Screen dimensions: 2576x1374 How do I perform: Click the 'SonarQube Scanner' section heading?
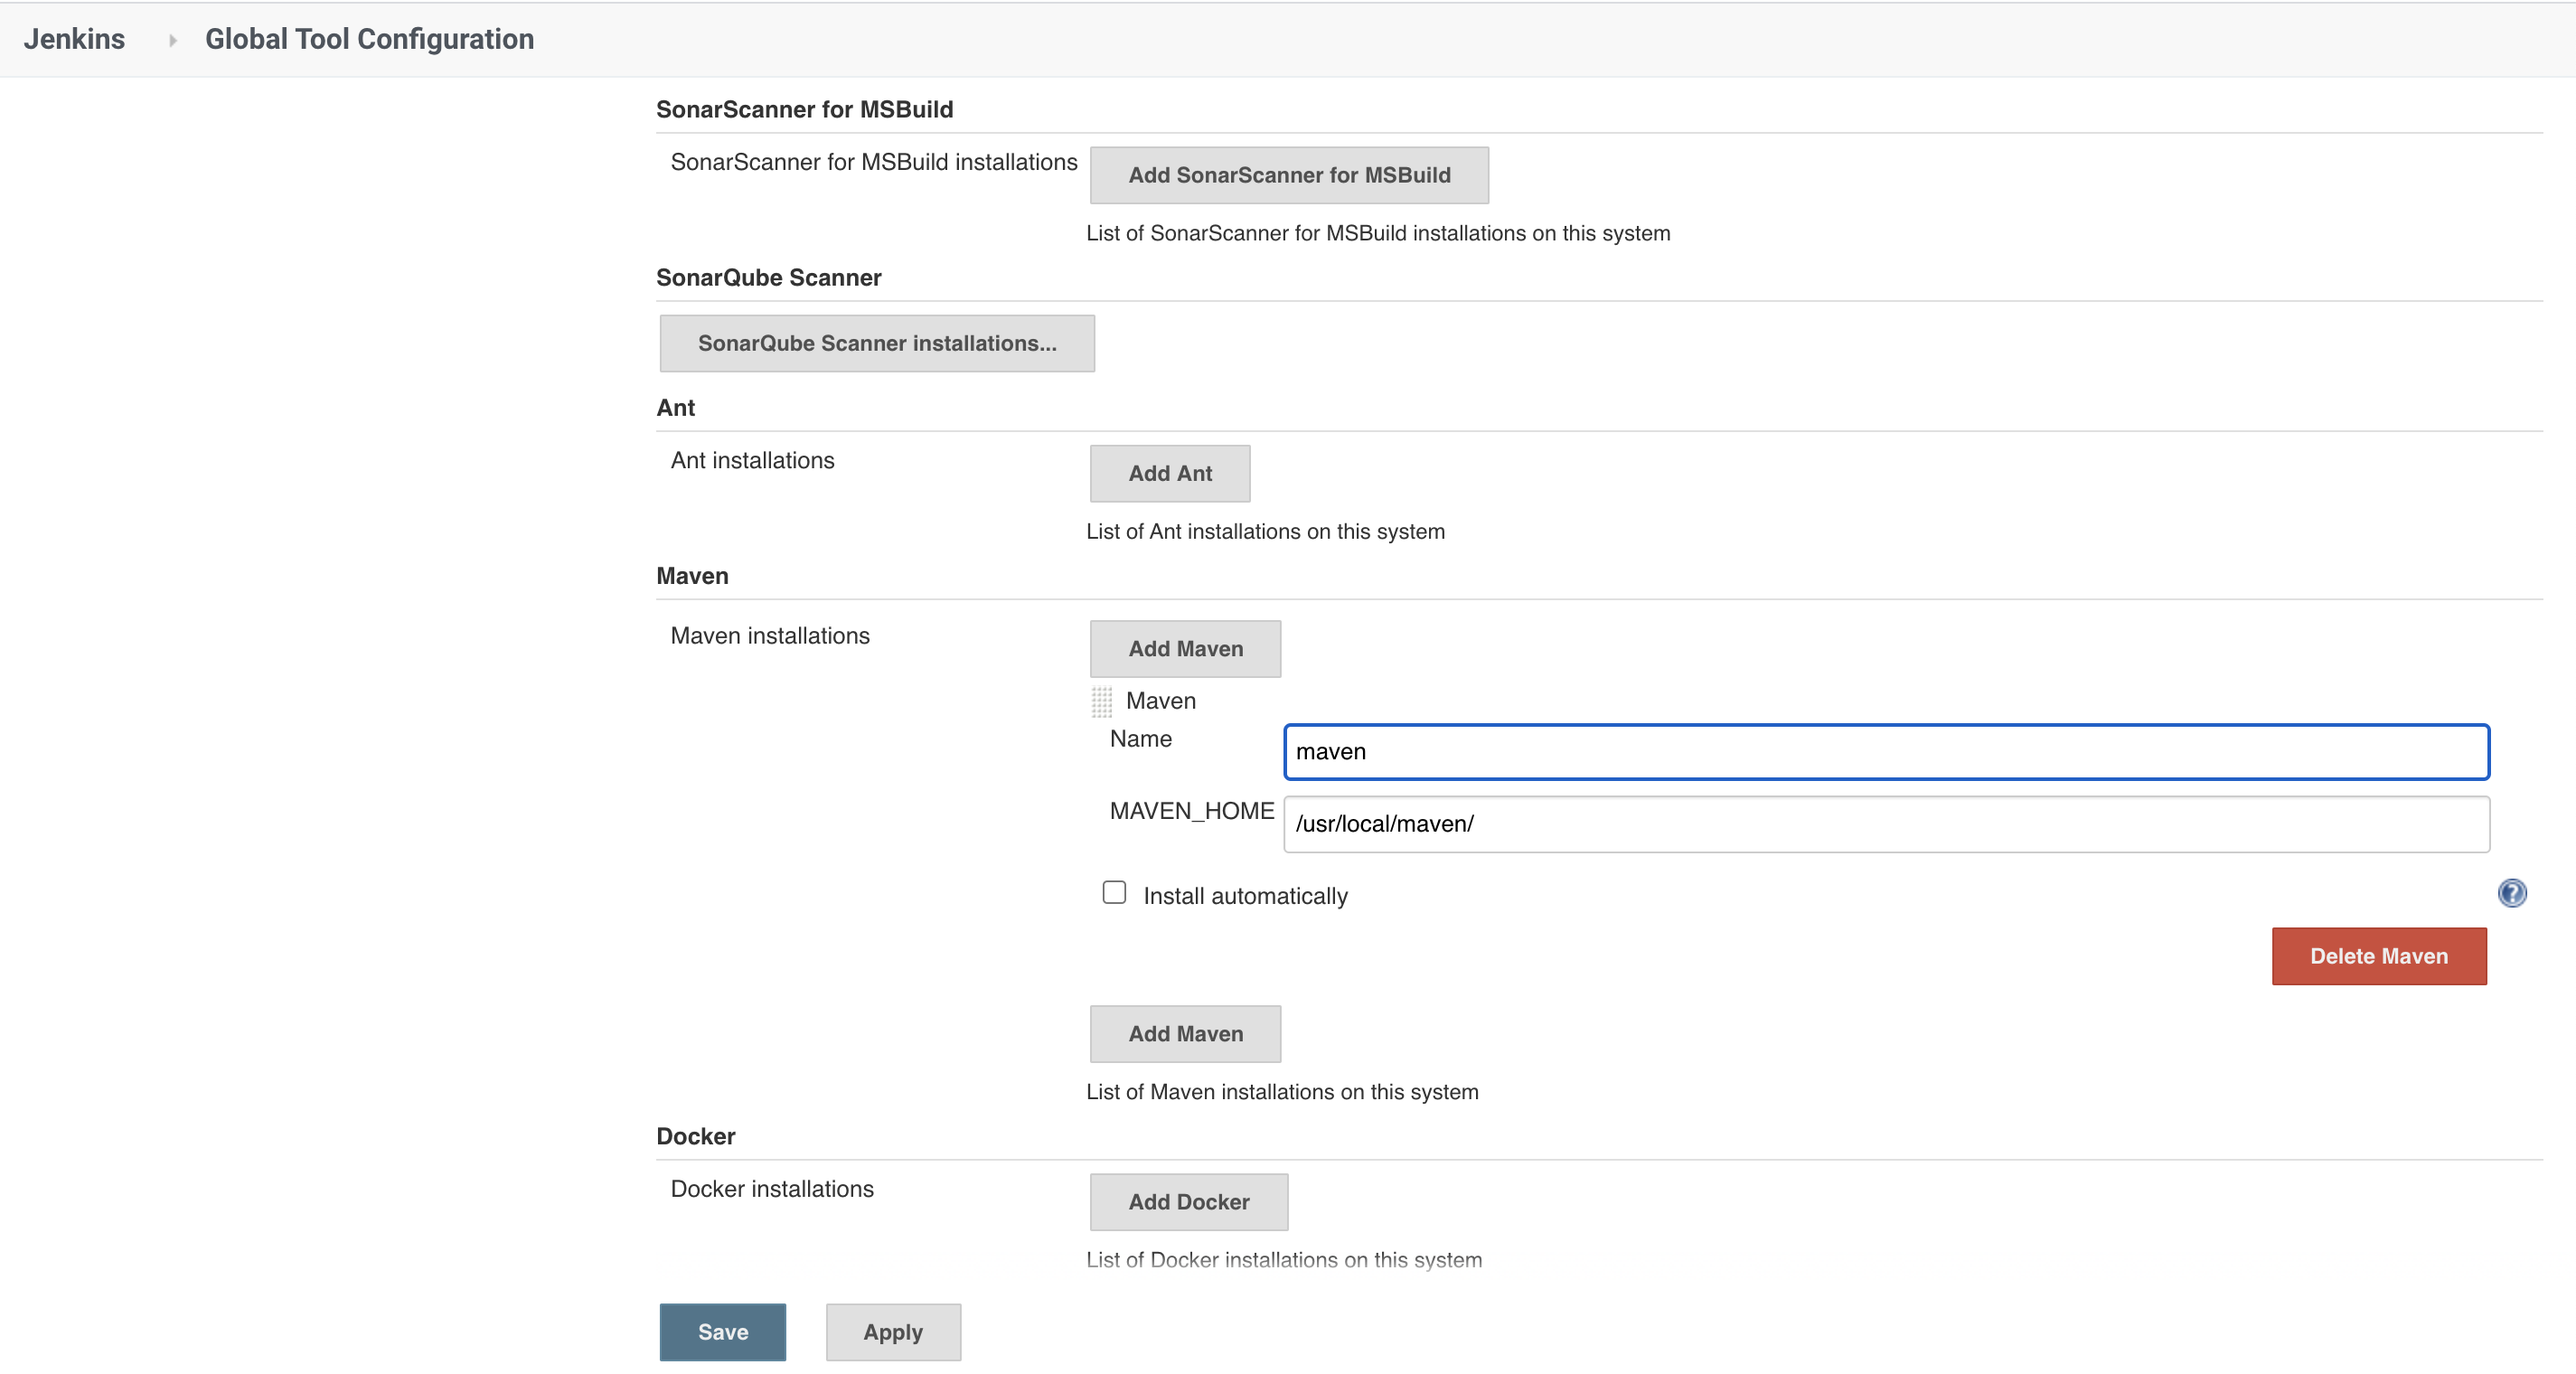coord(768,277)
